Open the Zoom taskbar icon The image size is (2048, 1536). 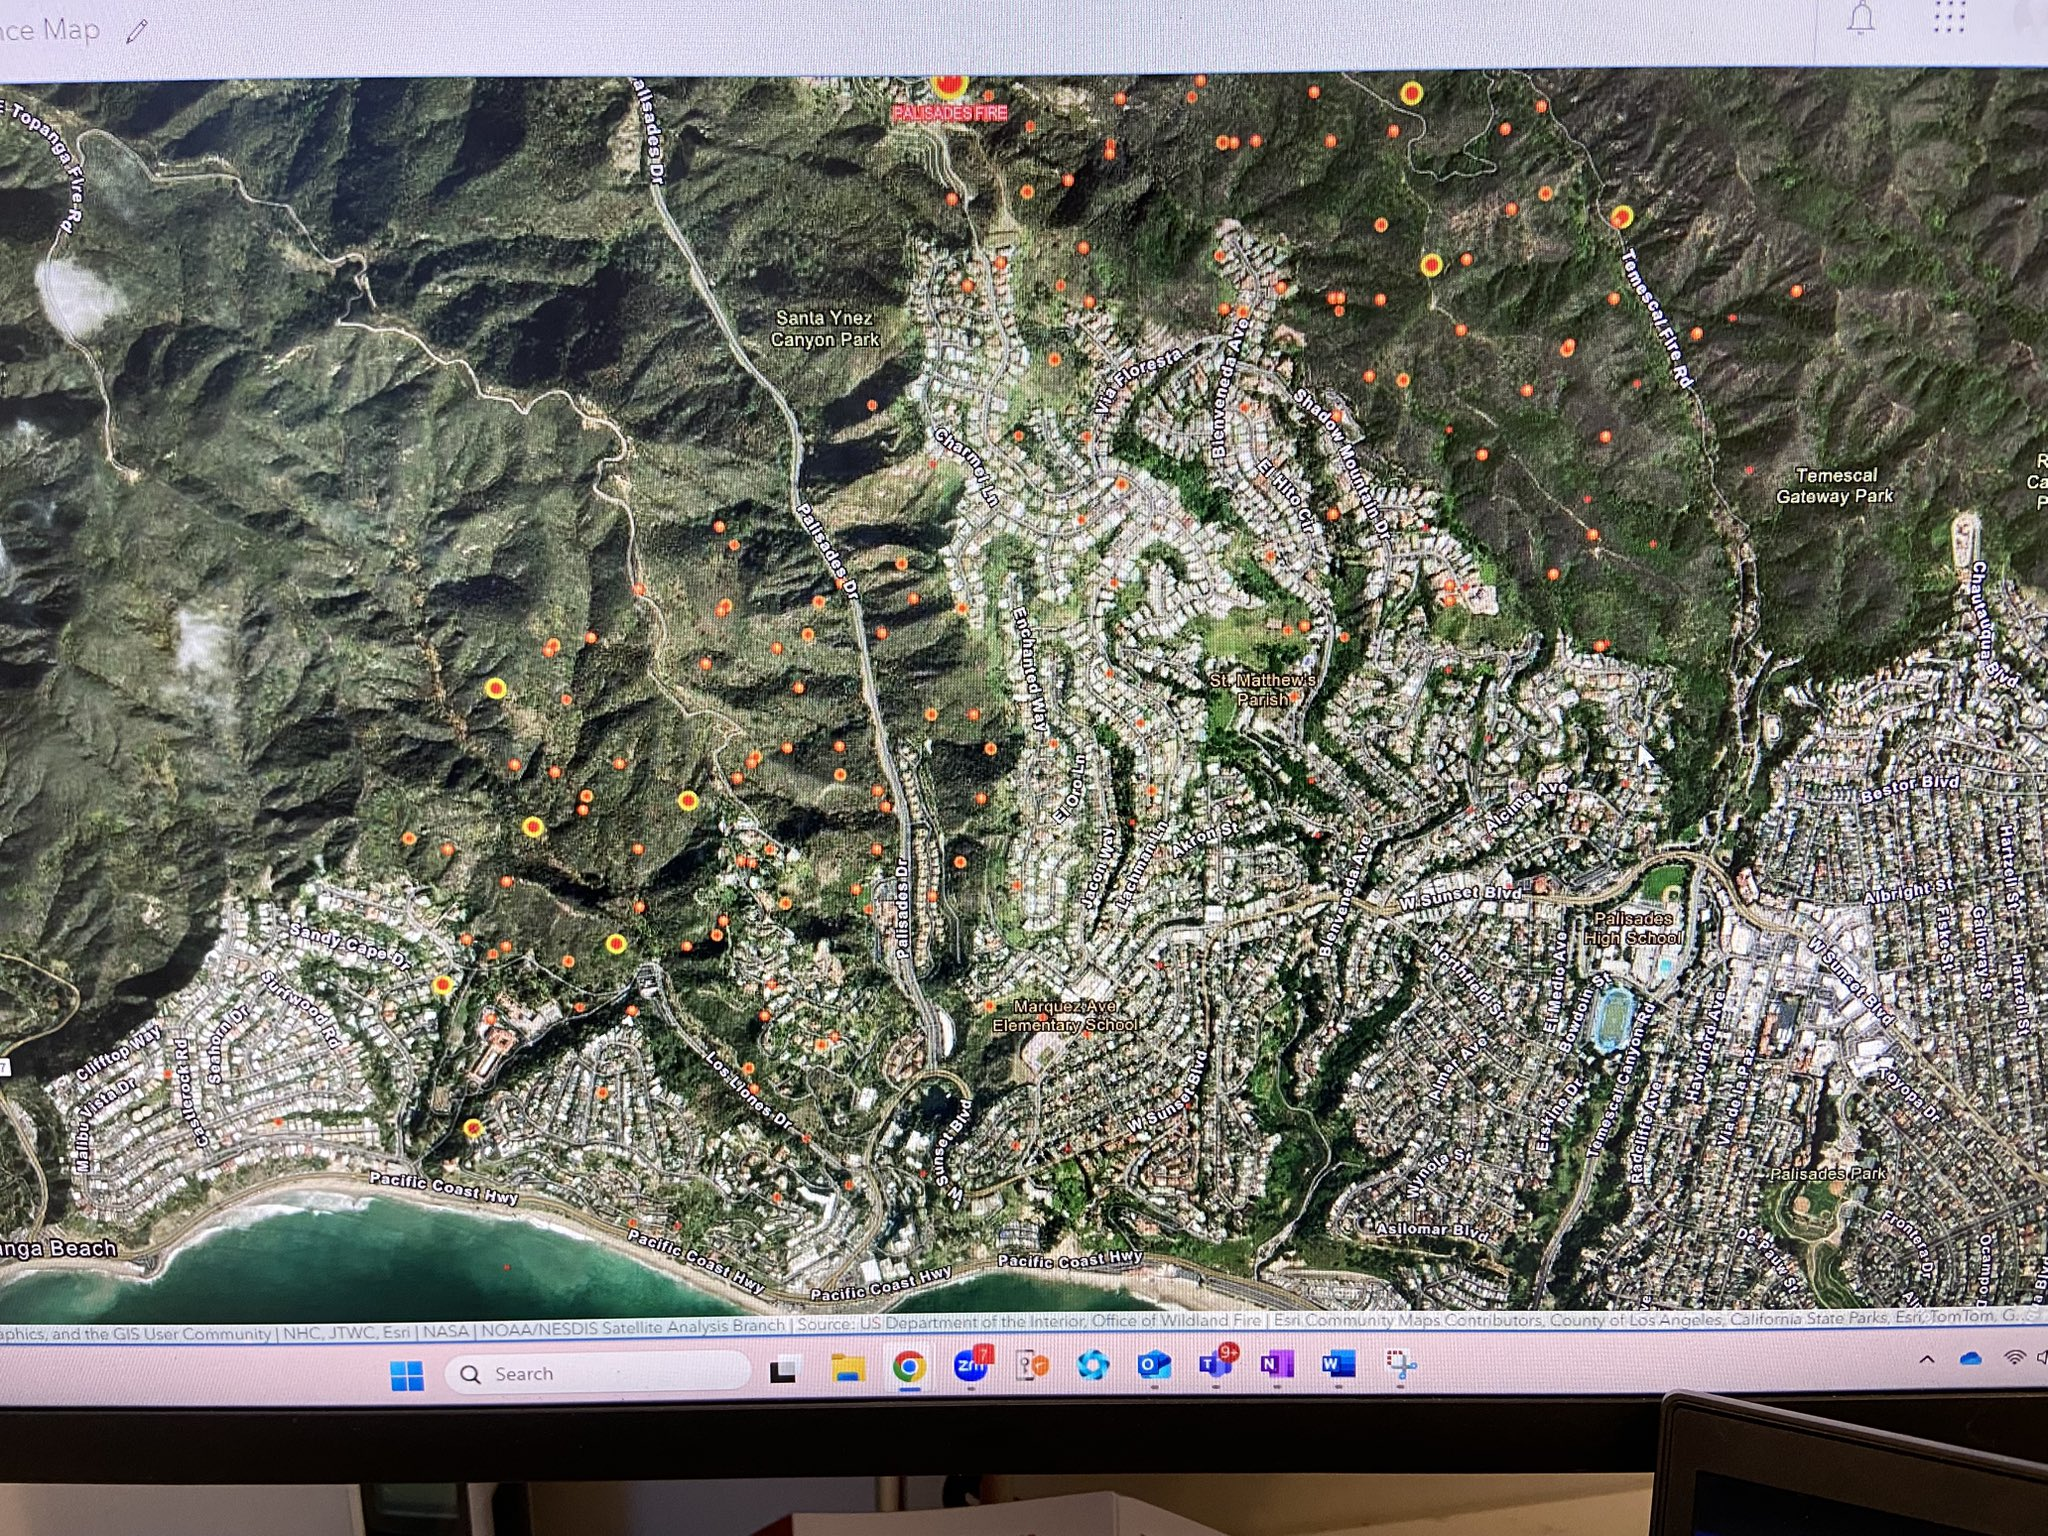click(x=971, y=1365)
